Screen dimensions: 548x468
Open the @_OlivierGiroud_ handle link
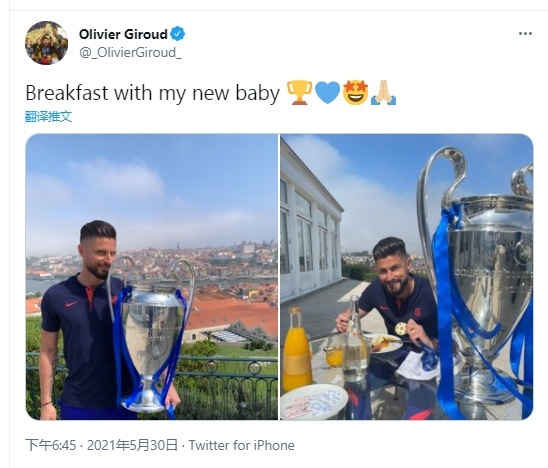[131, 52]
